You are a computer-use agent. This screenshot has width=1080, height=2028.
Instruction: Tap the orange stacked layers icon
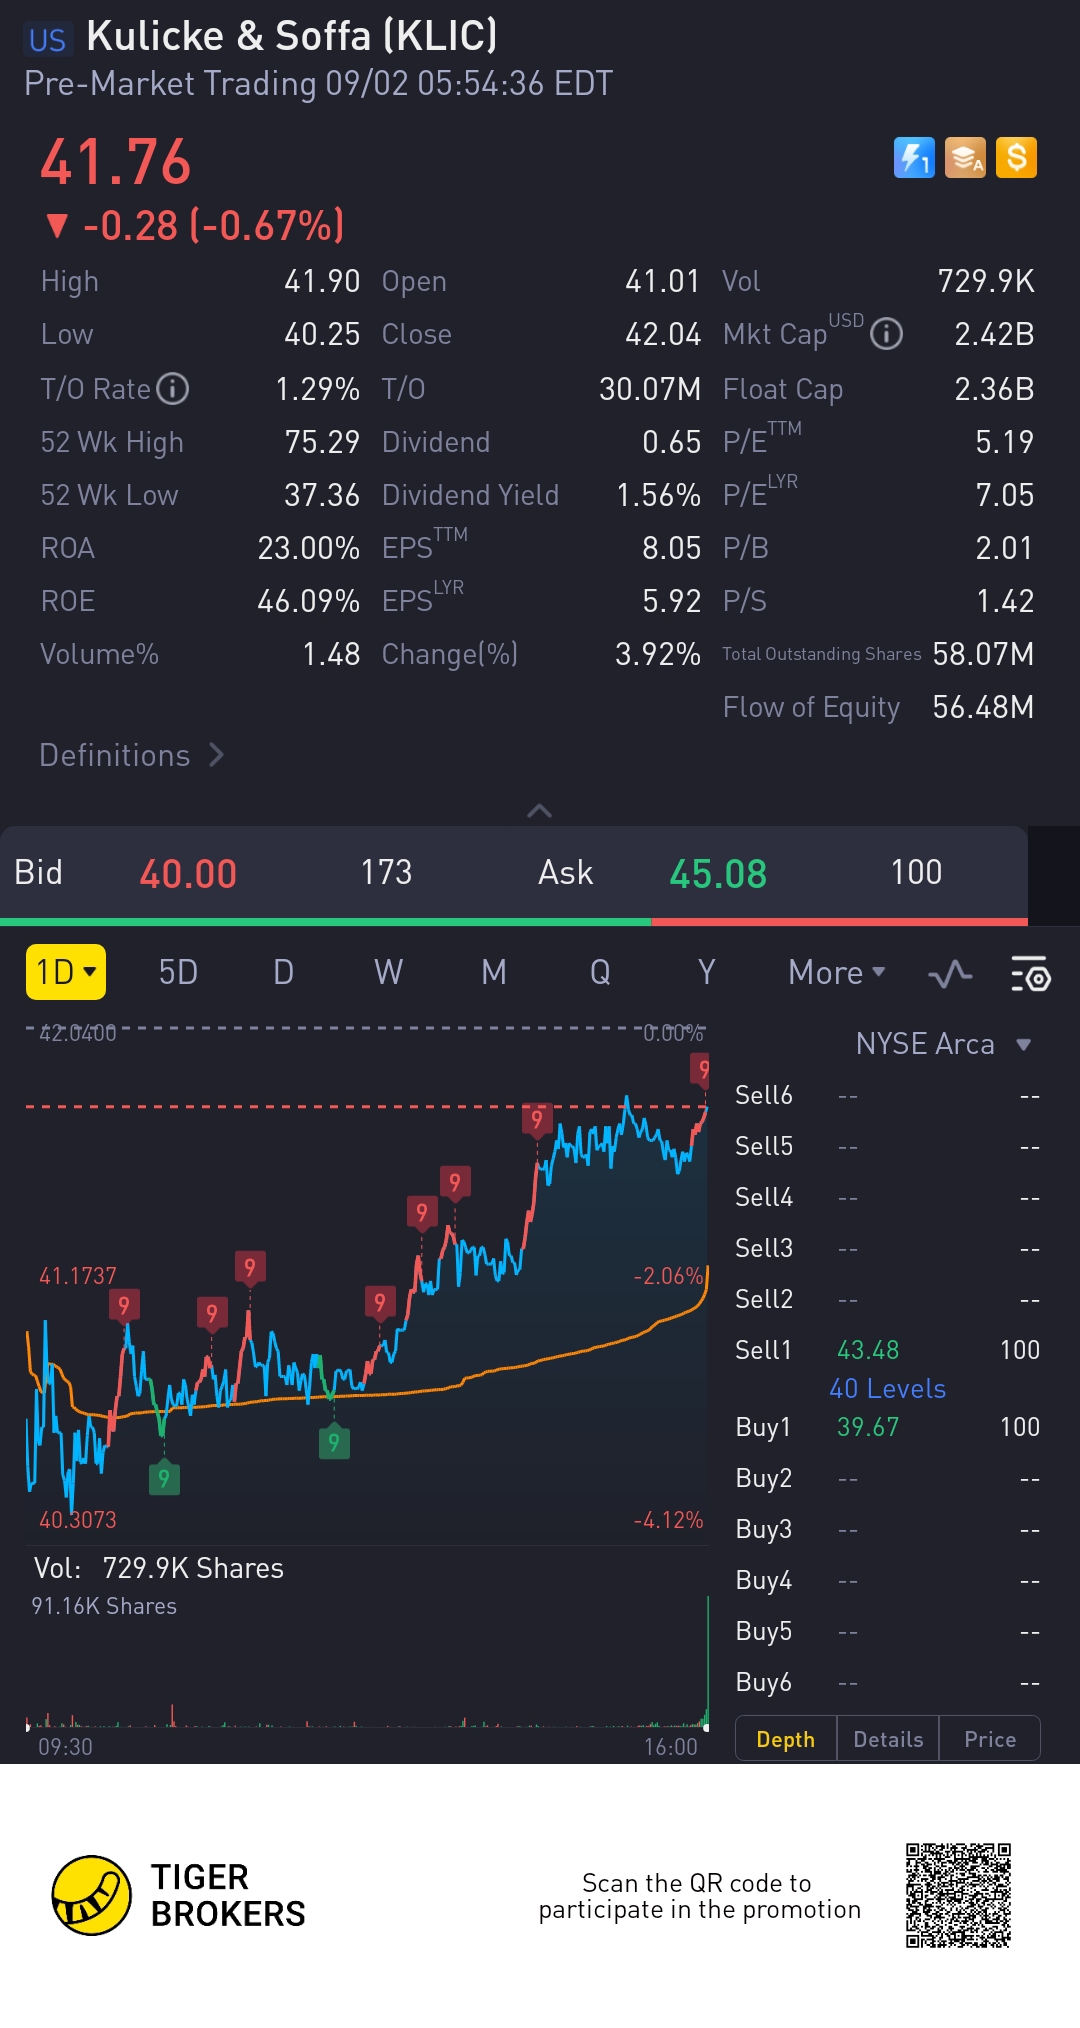click(x=965, y=158)
